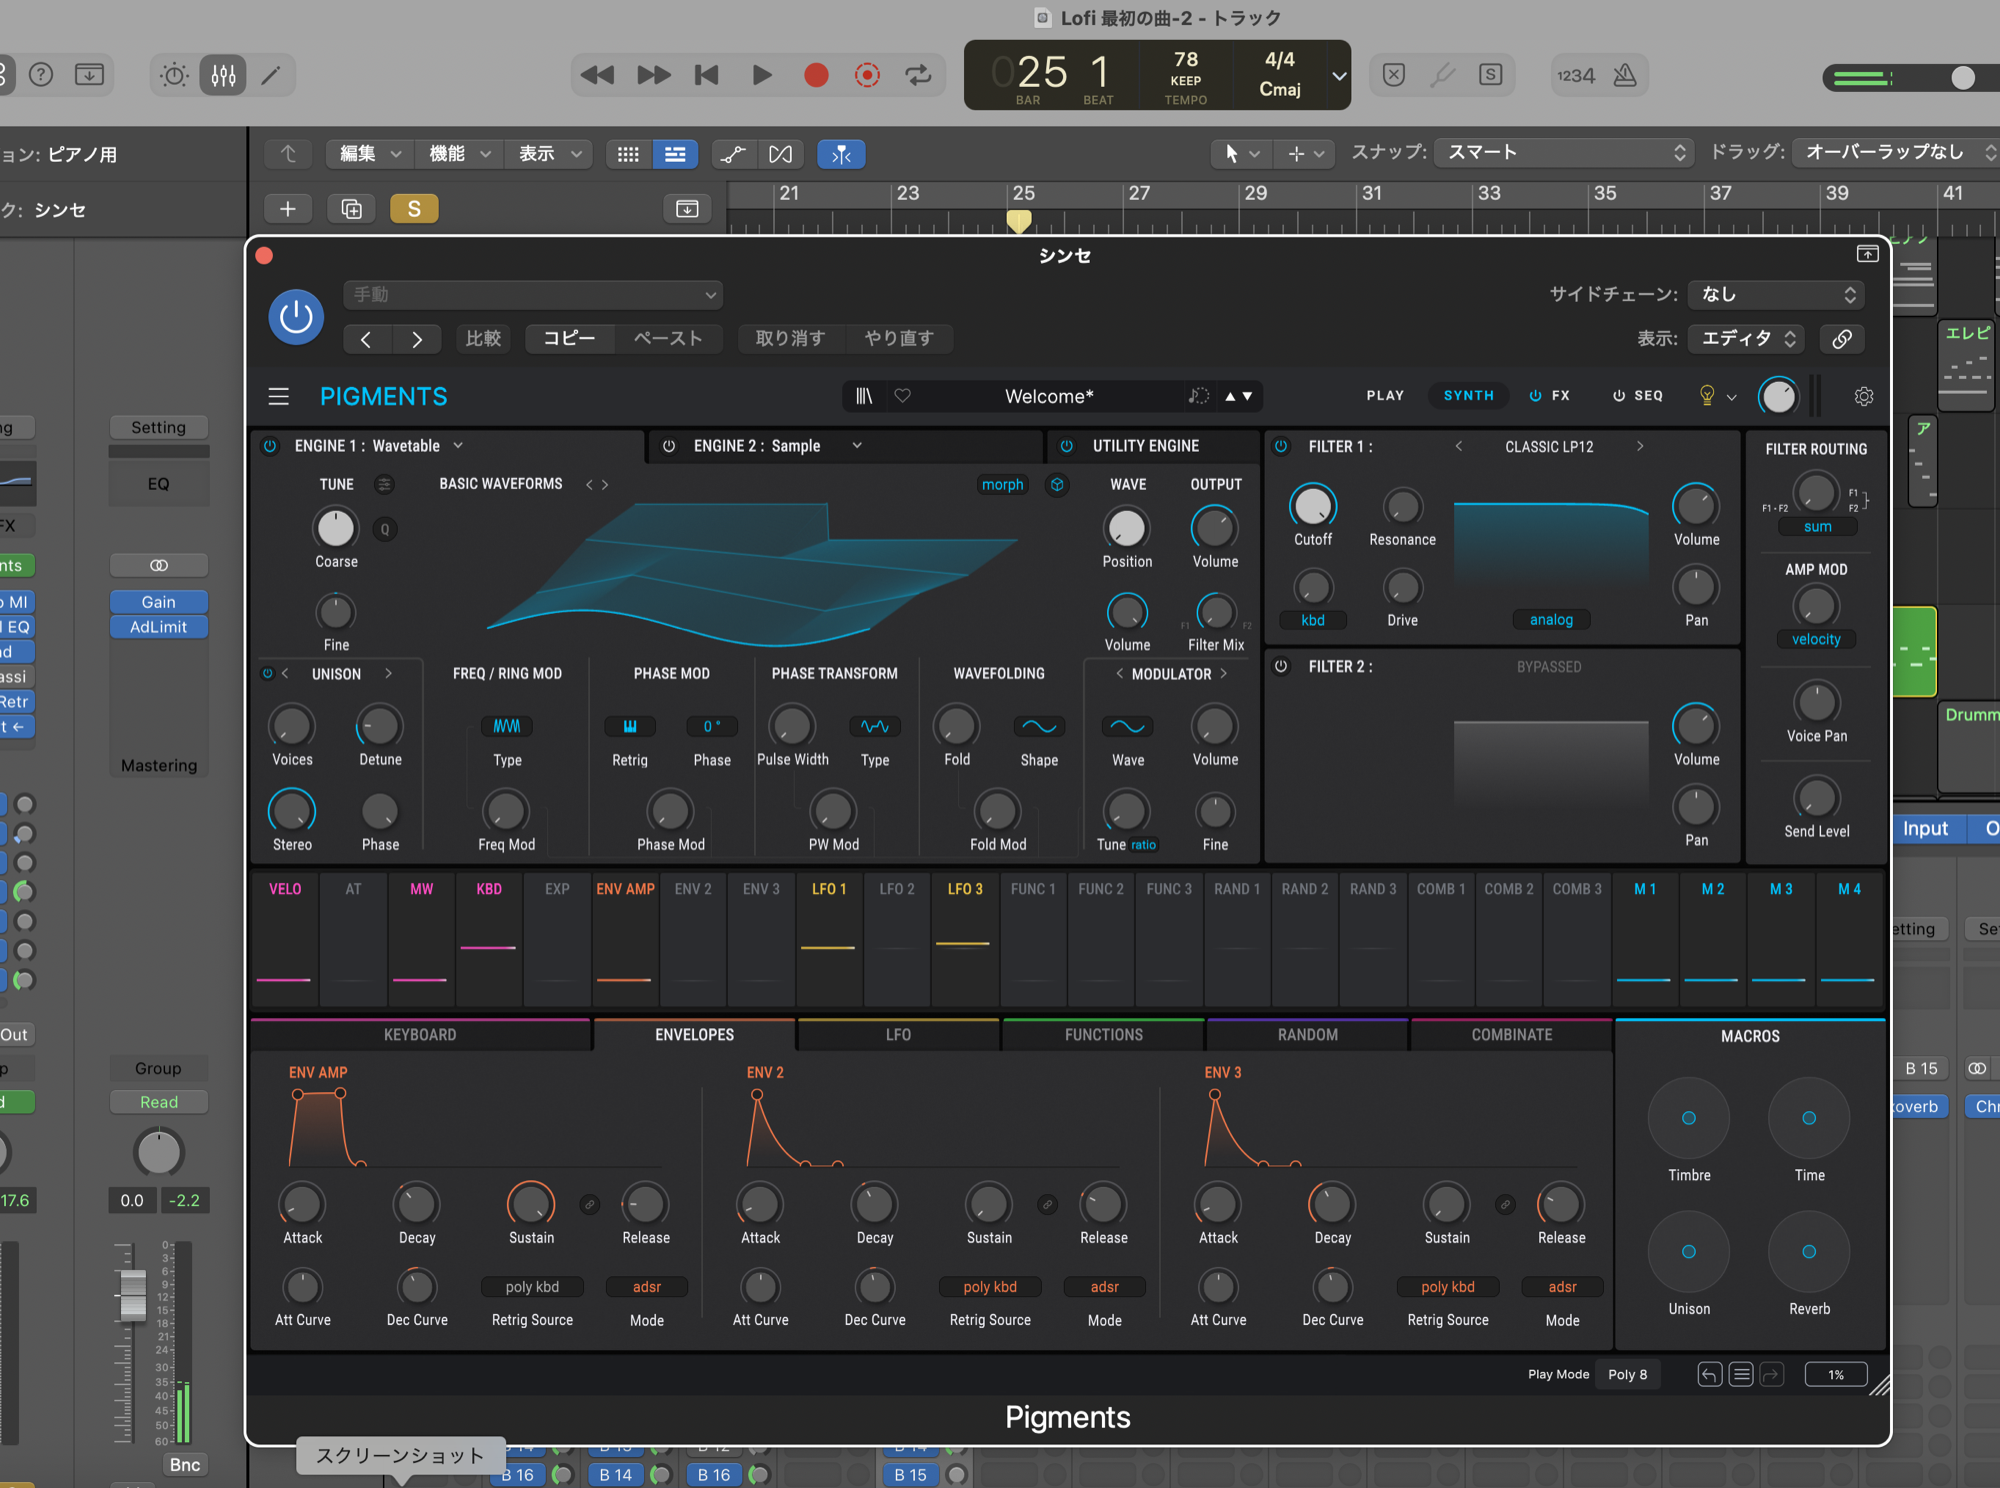Switch to the PLAY view
The image size is (2000, 1488).
[x=1385, y=396]
